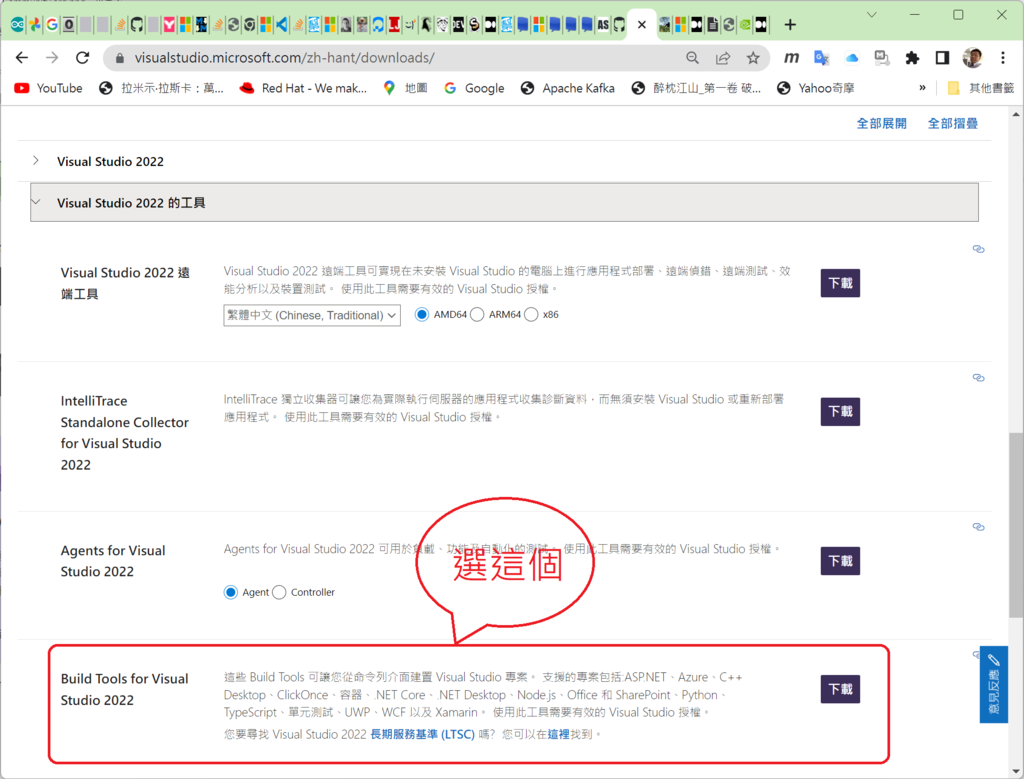This screenshot has height=779, width=1024.
Task: Download Visual Studio 2022 遠端工具
Action: coord(840,283)
